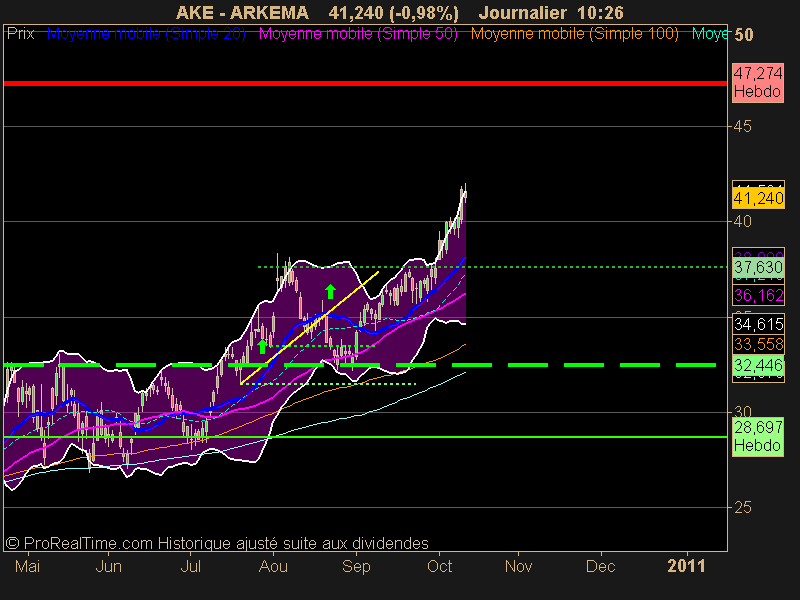Click the 'Oct' month on time axis
This screenshot has width=800, height=600.
pos(439,566)
